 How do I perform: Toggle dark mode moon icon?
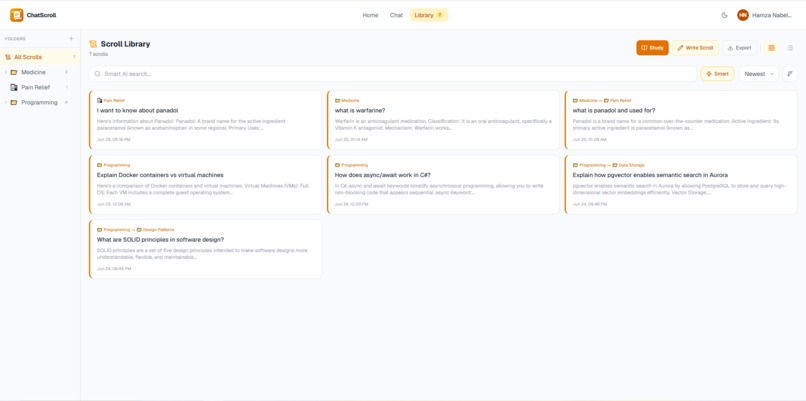(x=724, y=15)
